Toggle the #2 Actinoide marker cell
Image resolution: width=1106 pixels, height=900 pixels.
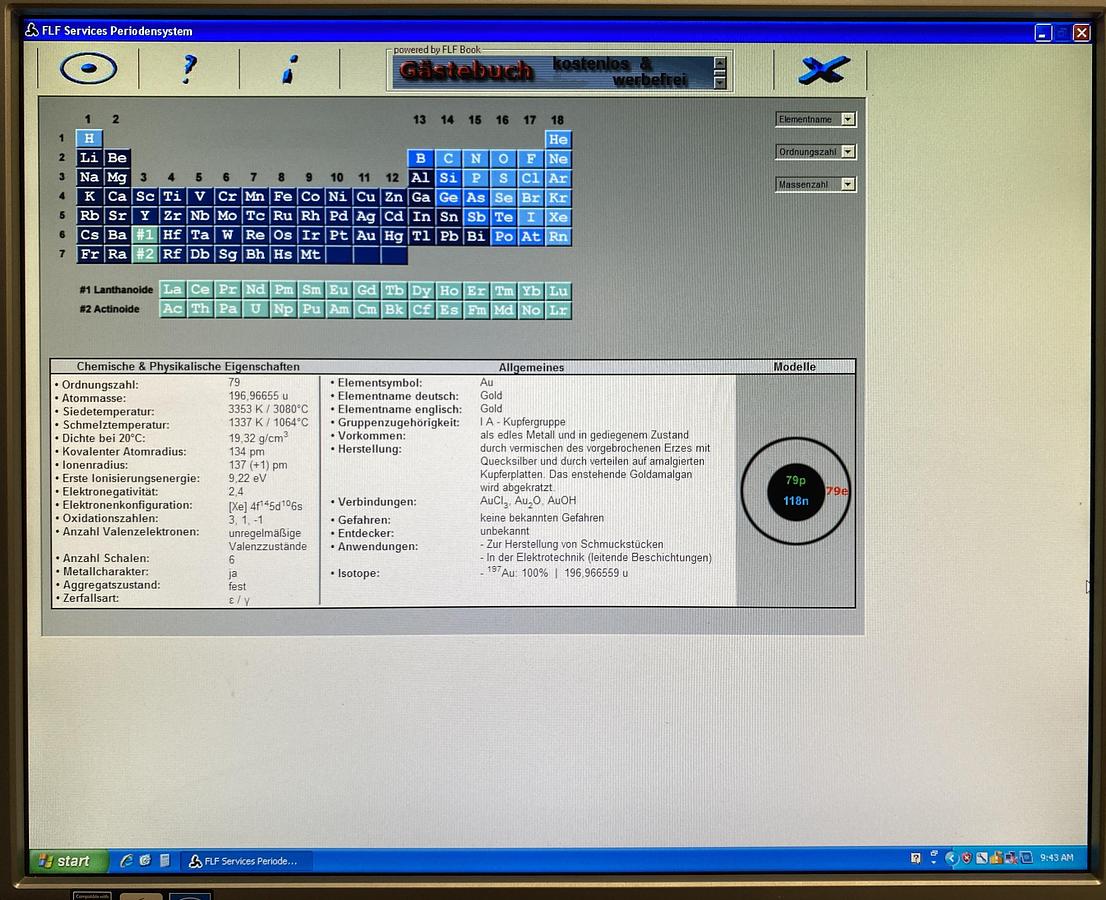[143, 255]
